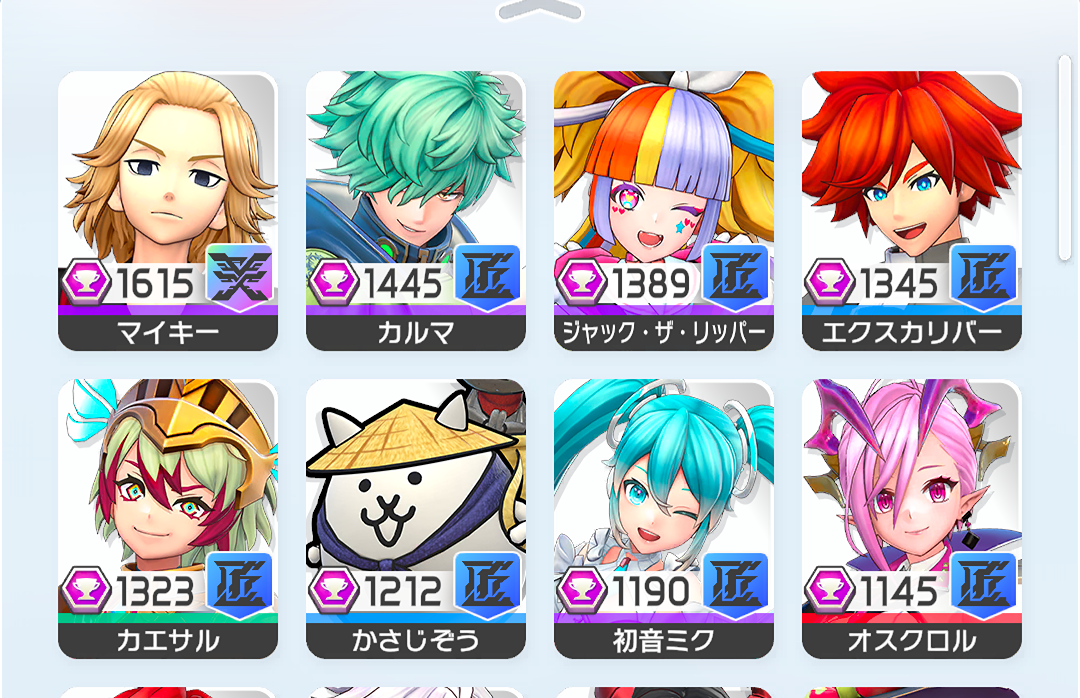Viewport: 1080px width, 698px height.
Task: Open the かさじぞう cat character card
Action: 416,519
